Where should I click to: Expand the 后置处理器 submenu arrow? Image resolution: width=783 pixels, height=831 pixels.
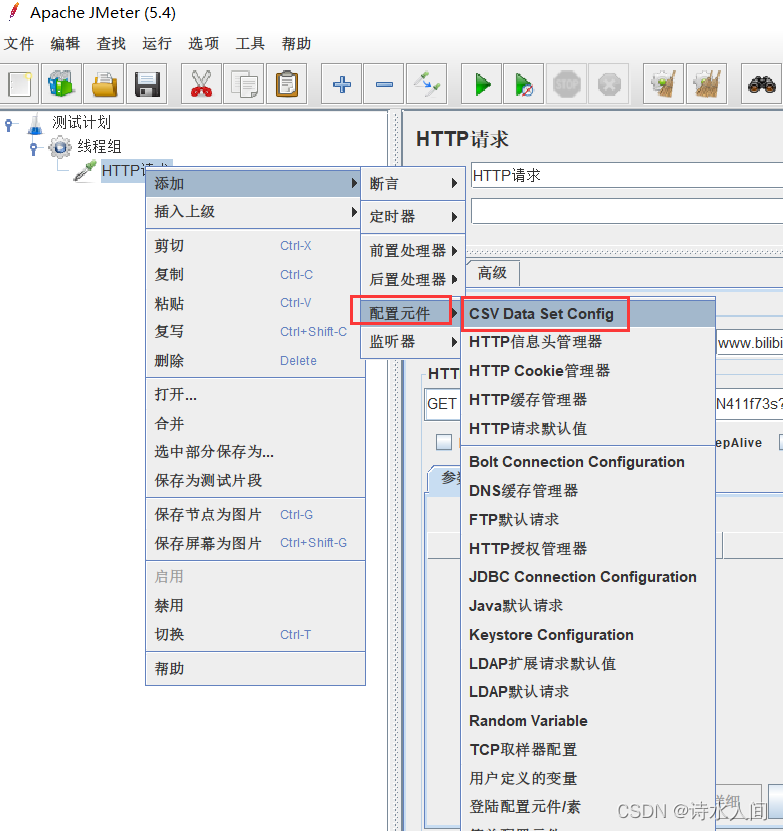point(454,279)
